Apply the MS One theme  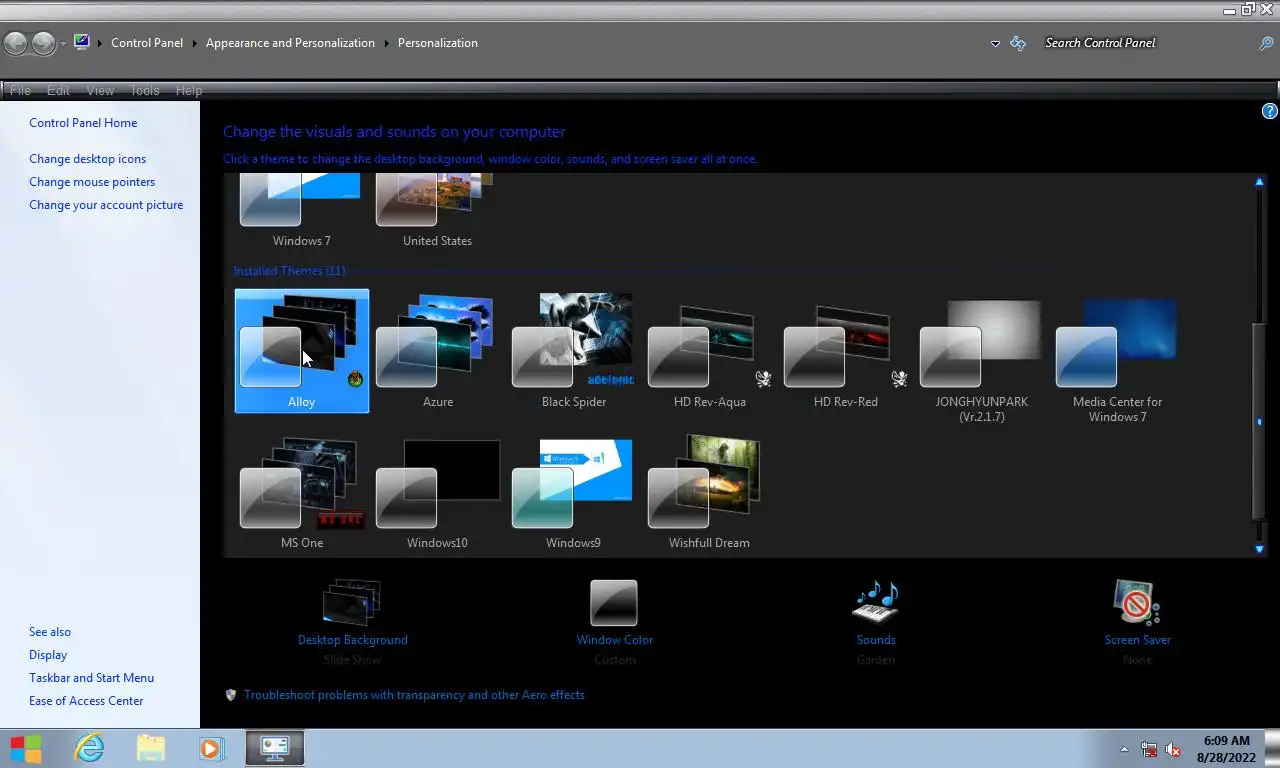(x=301, y=492)
